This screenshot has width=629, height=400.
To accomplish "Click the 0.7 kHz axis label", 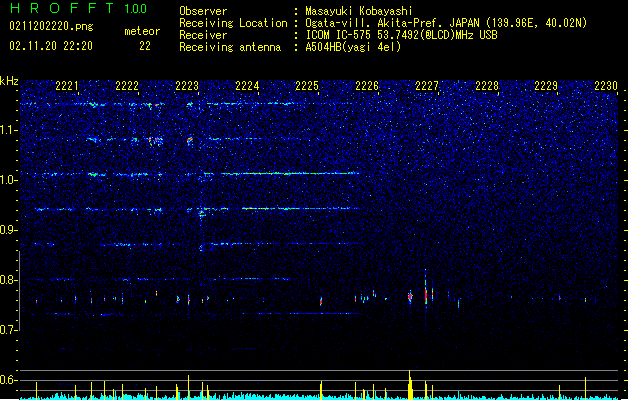I will tap(8, 330).
